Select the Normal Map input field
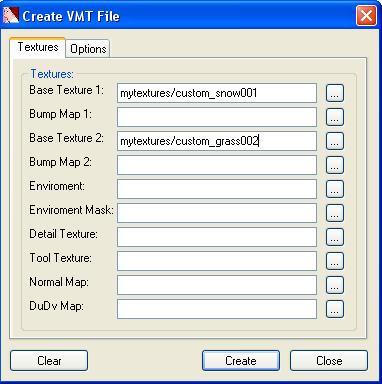This screenshot has height=384, width=382. click(217, 285)
